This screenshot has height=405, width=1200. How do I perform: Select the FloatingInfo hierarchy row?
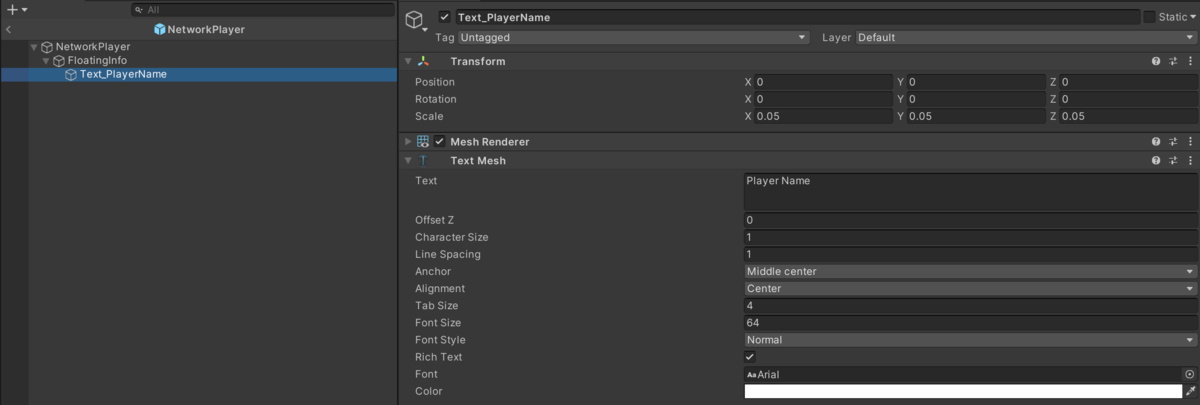click(213, 60)
